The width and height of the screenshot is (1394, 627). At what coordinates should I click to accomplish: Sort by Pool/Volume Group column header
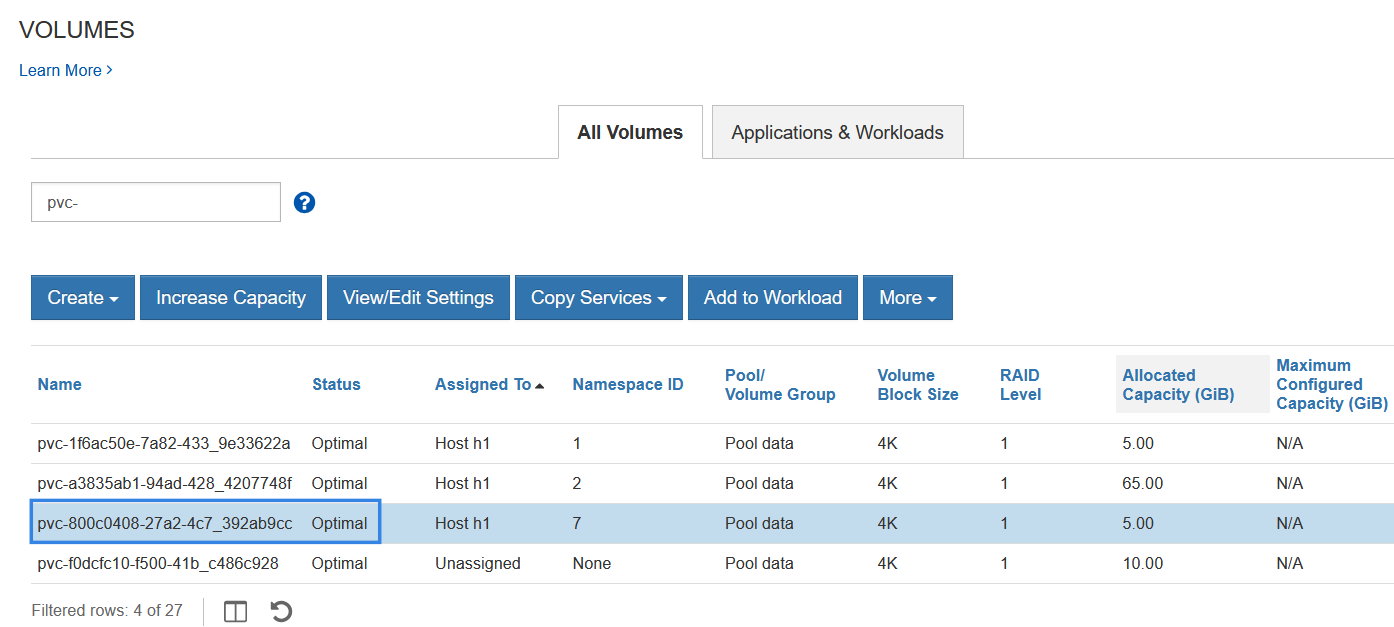click(x=780, y=385)
